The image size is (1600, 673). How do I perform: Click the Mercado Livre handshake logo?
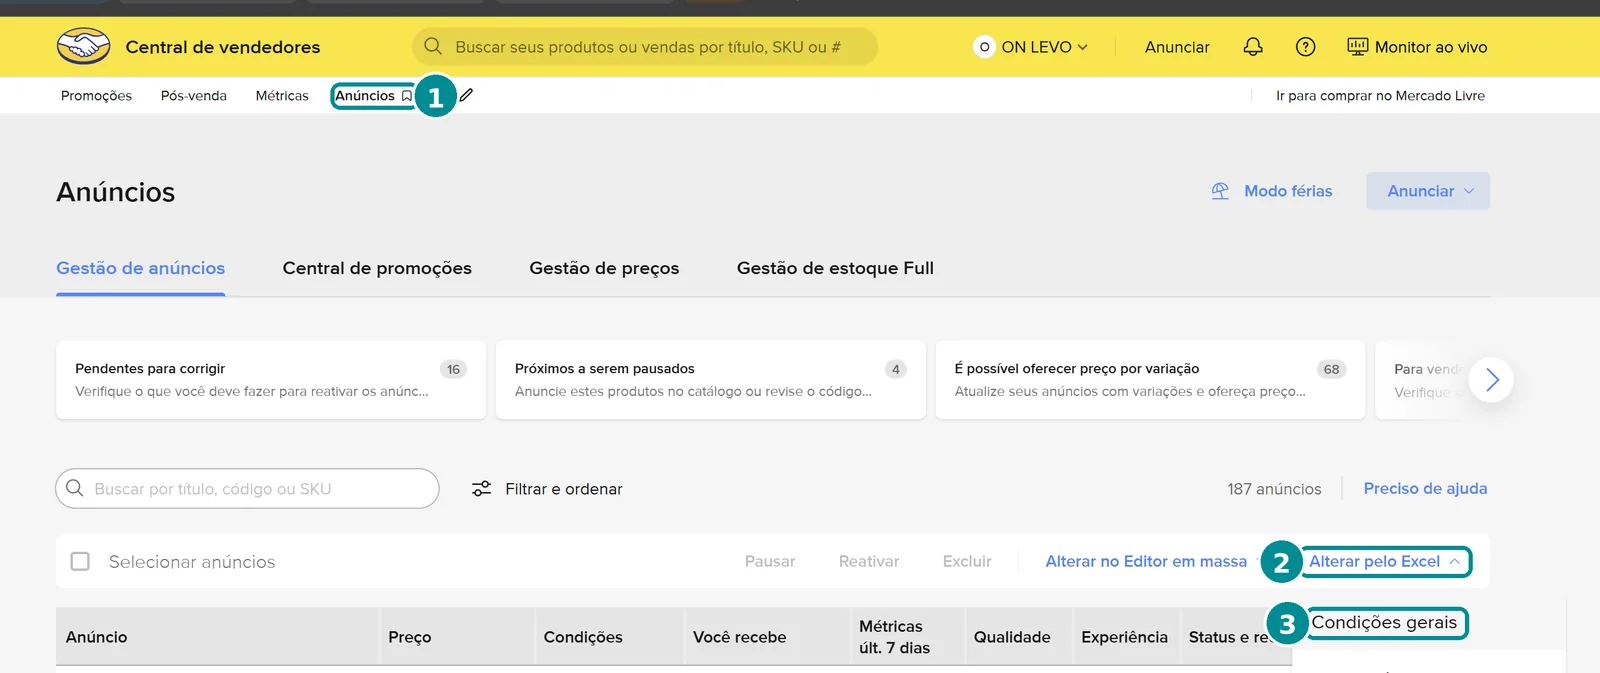(x=84, y=46)
